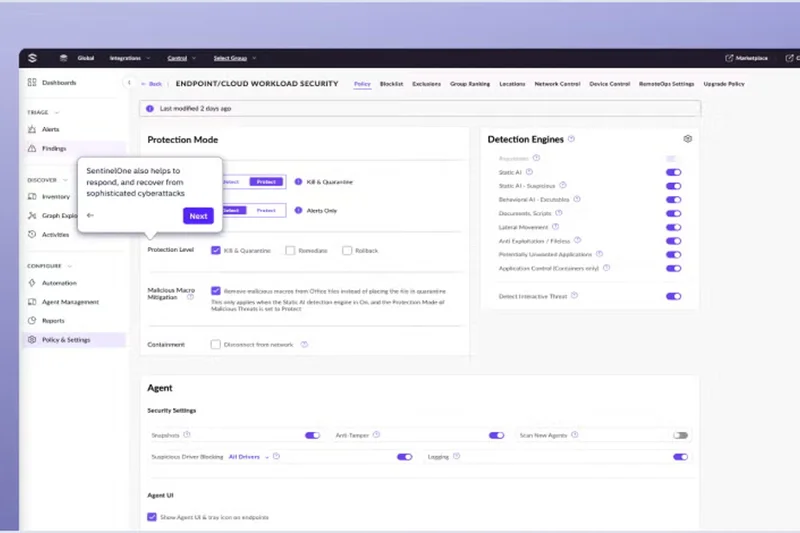Screen dimensions: 800x533
Task: Click the Automation icon in the sidebar
Action: (33, 283)
